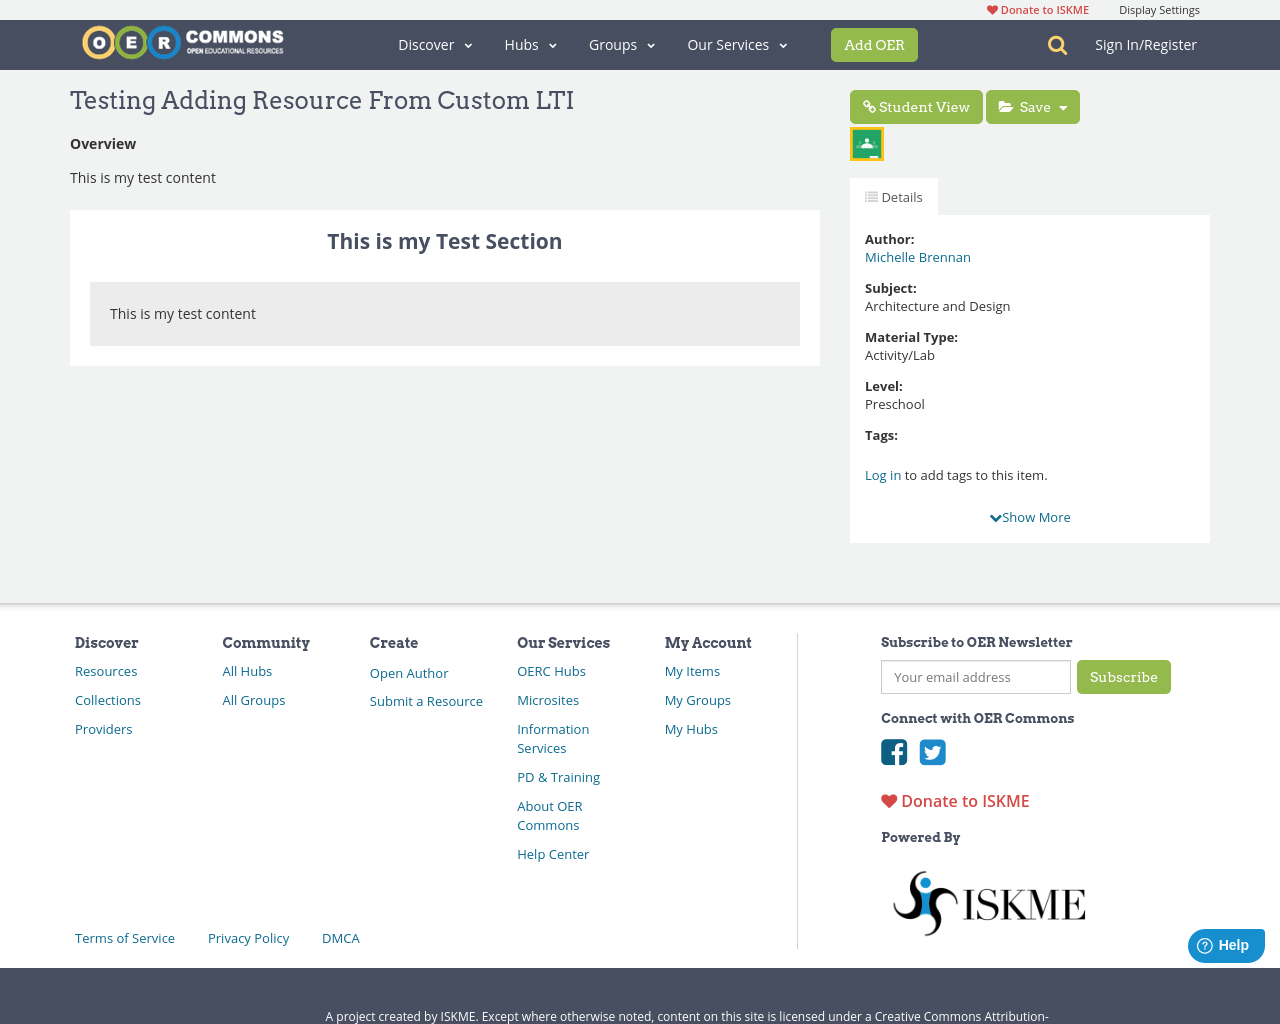
Task: Click the email address input field
Action: (975, 676)
